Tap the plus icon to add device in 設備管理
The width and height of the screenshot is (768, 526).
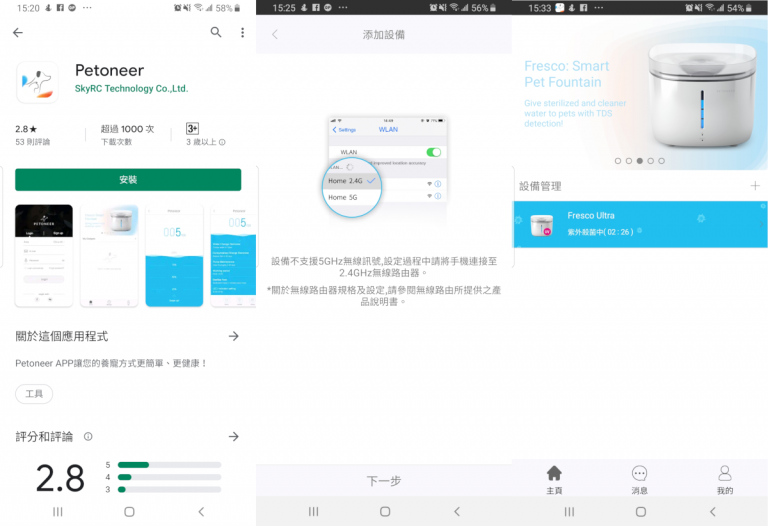755,186
